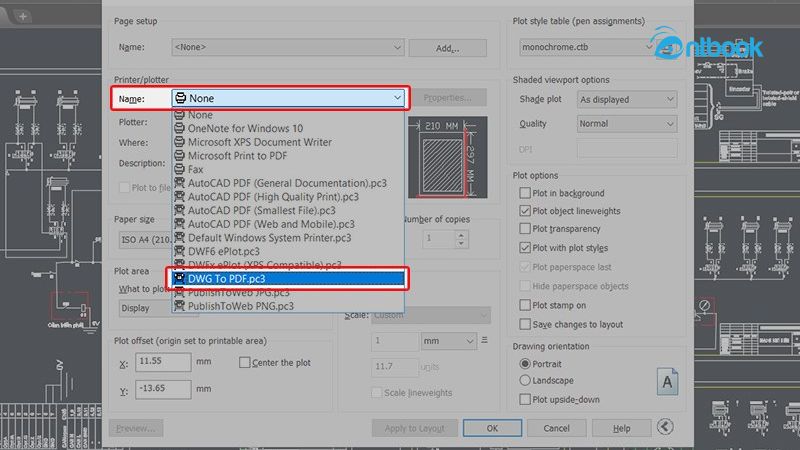This screenshot has width=800, height=450.
Task: Enable Plot transparency
Action: point(524,229)
